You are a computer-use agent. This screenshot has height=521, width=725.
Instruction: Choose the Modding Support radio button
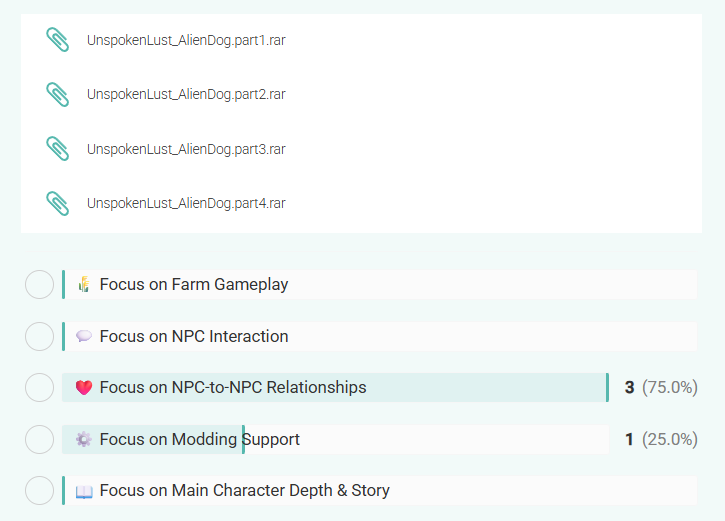click(x=39, y=439)
